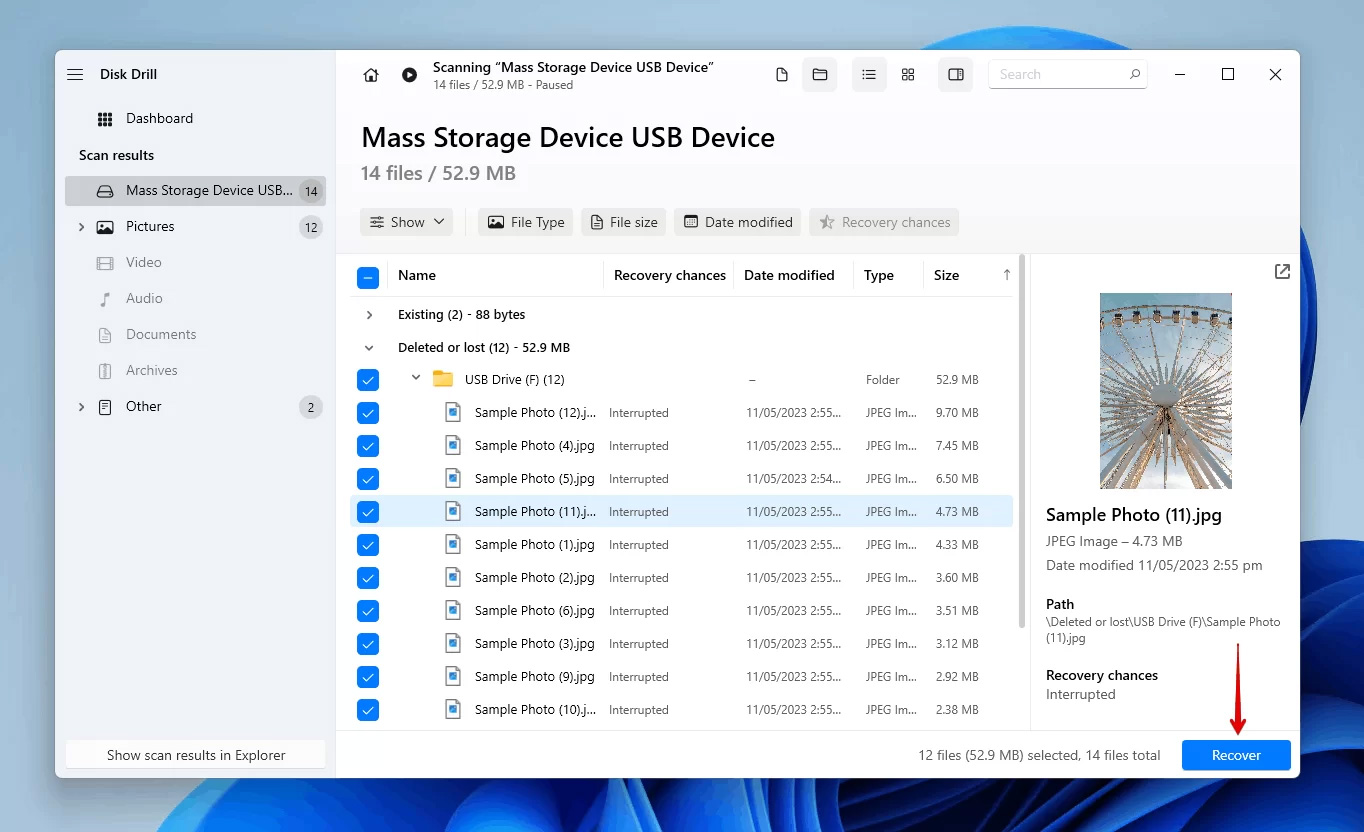Click Show scan results in Explorer
Viewport: 1364px width, 832px height.
click(196, 755)
